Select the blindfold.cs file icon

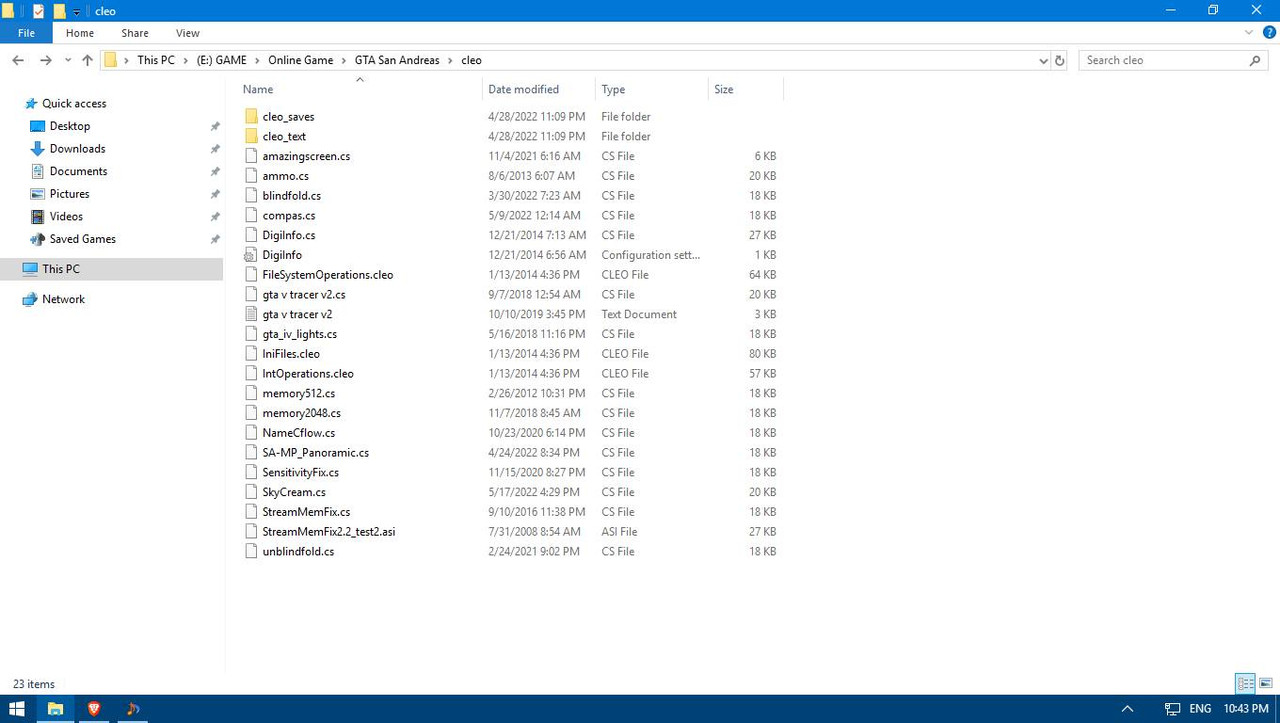tap(251, 196)
